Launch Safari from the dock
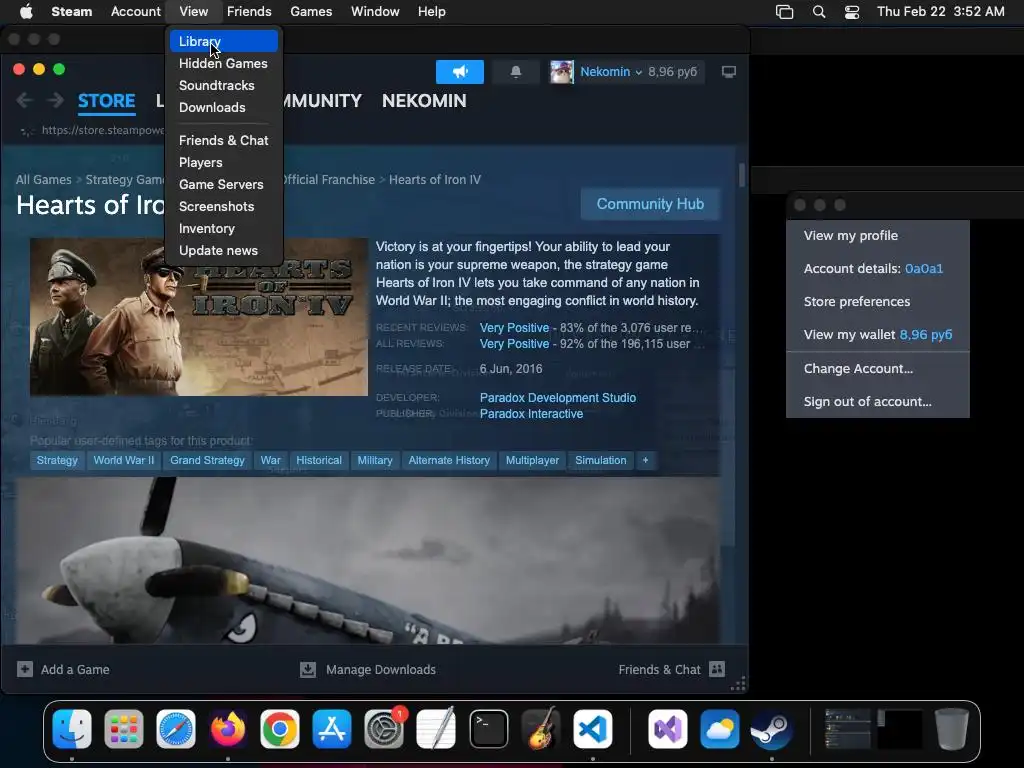This screenshot has height=768, width=1024. 176,729
